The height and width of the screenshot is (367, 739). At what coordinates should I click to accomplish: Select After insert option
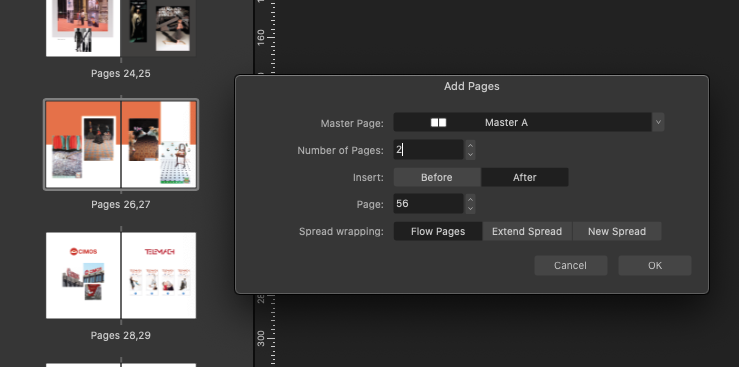[525, 177]
